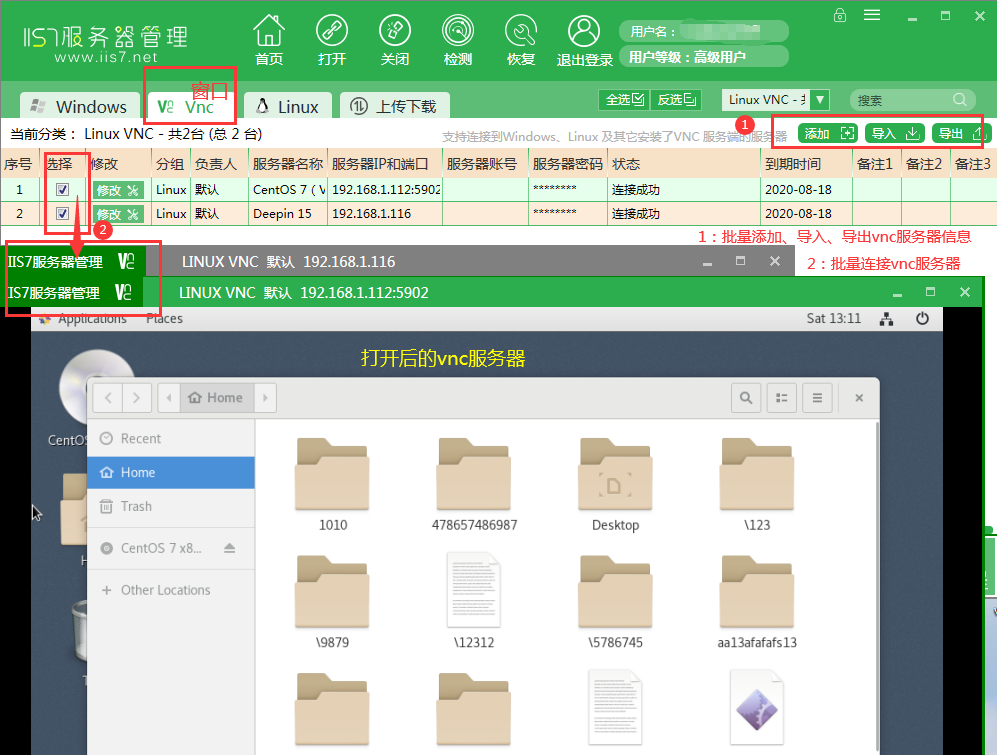Screen dimensions: 997x755
Task: Switch to the Windows tab
Action: pyautogui.click(x=79, y=106)
